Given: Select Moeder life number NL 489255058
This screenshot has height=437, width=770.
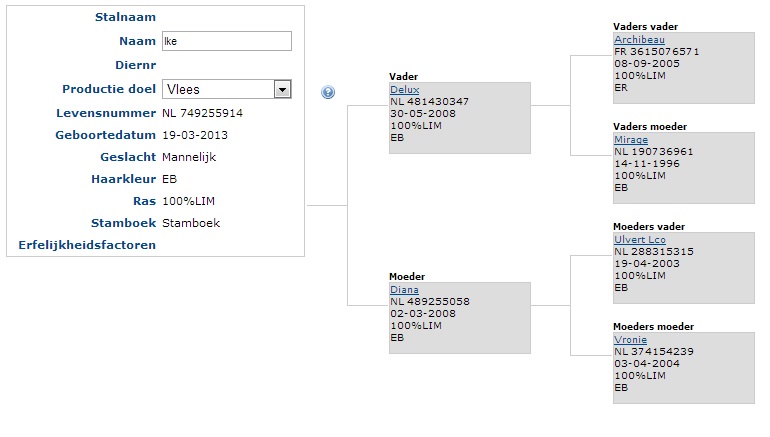Looking at the screenshot, I should [430, 301].
